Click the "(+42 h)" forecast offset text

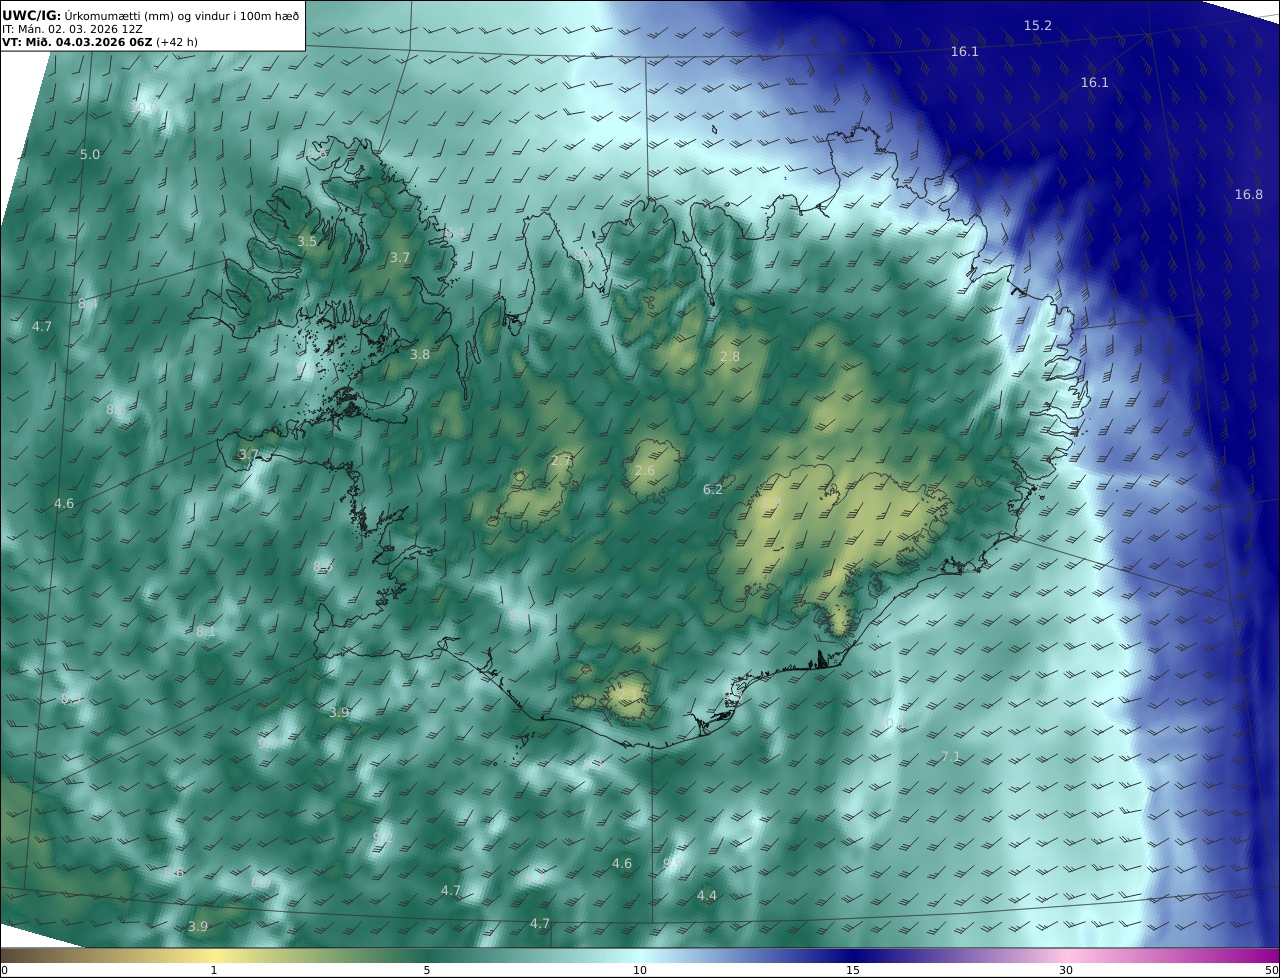point(177,42)
